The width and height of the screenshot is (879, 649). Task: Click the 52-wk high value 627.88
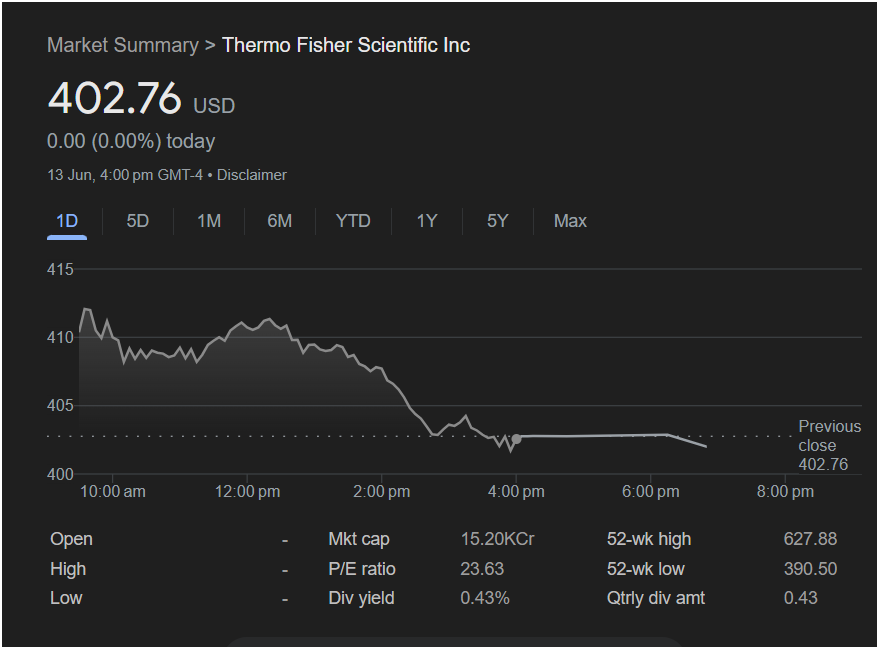click(810, 539)
